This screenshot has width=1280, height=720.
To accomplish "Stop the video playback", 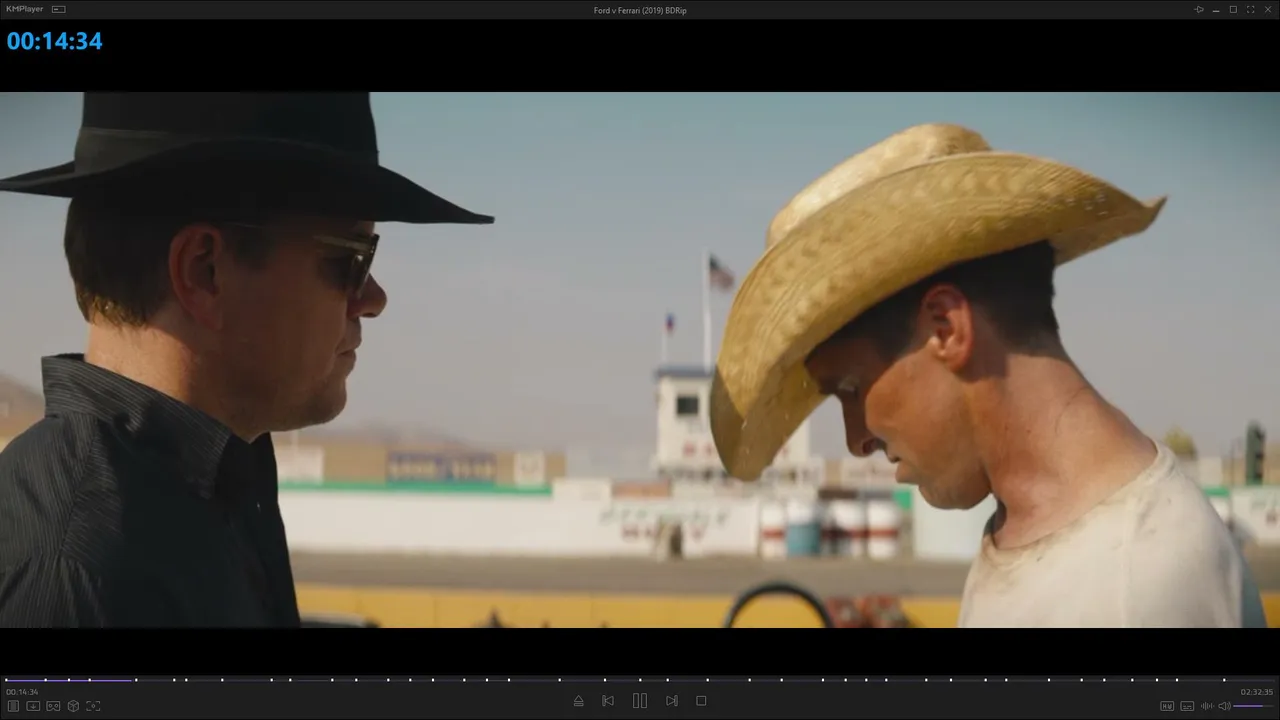I will 701,701.
